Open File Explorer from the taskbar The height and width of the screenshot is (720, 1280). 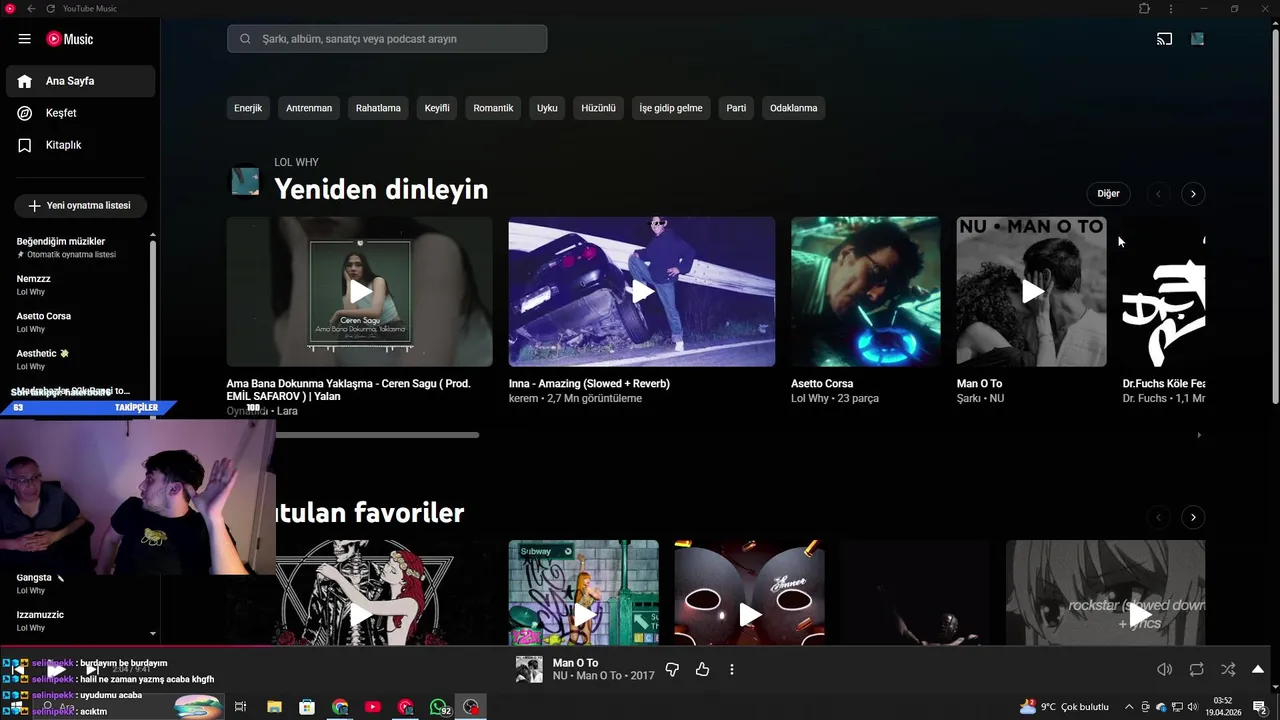tap(274, 707)
